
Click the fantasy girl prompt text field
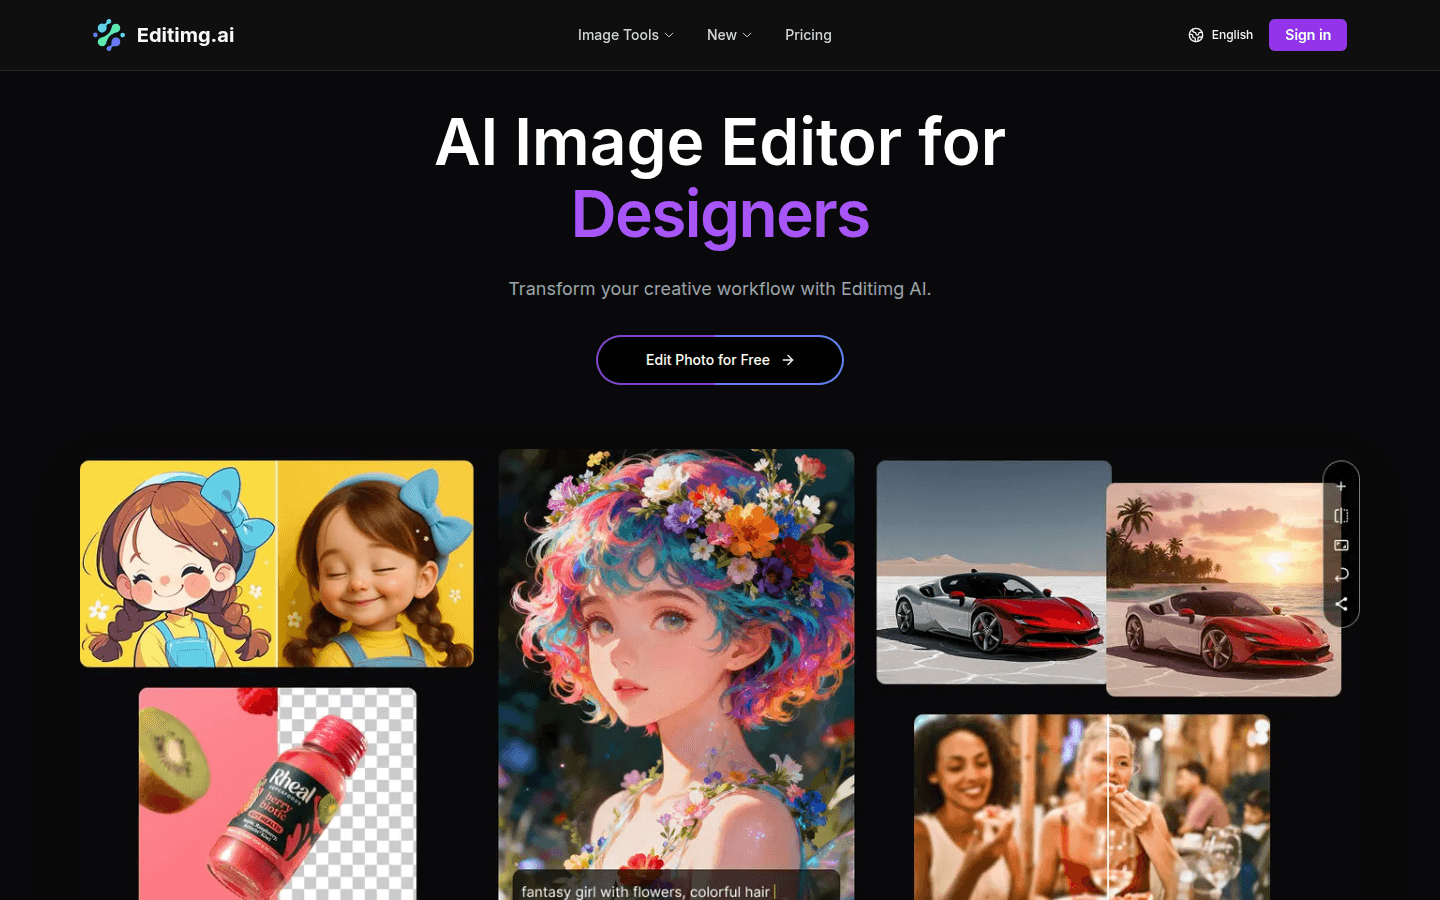tap(676, 890)
